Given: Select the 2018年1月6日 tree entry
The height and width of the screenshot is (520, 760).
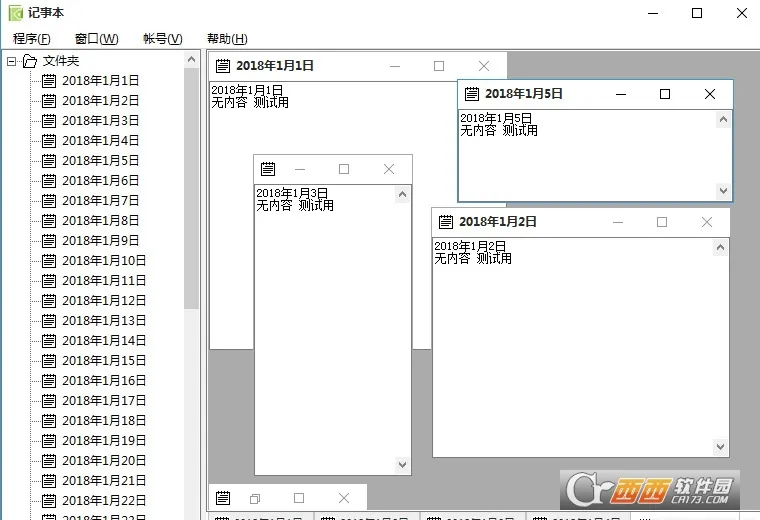Looking at the screenshot, I should tap(100, 181).
